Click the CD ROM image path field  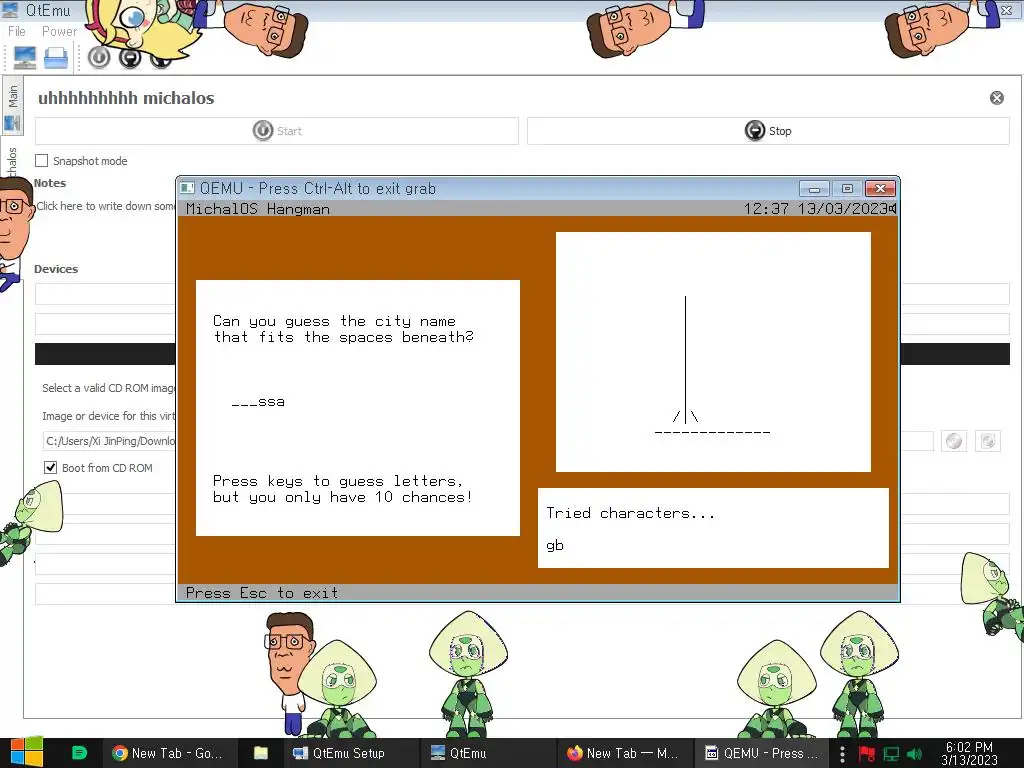(109, 441)
